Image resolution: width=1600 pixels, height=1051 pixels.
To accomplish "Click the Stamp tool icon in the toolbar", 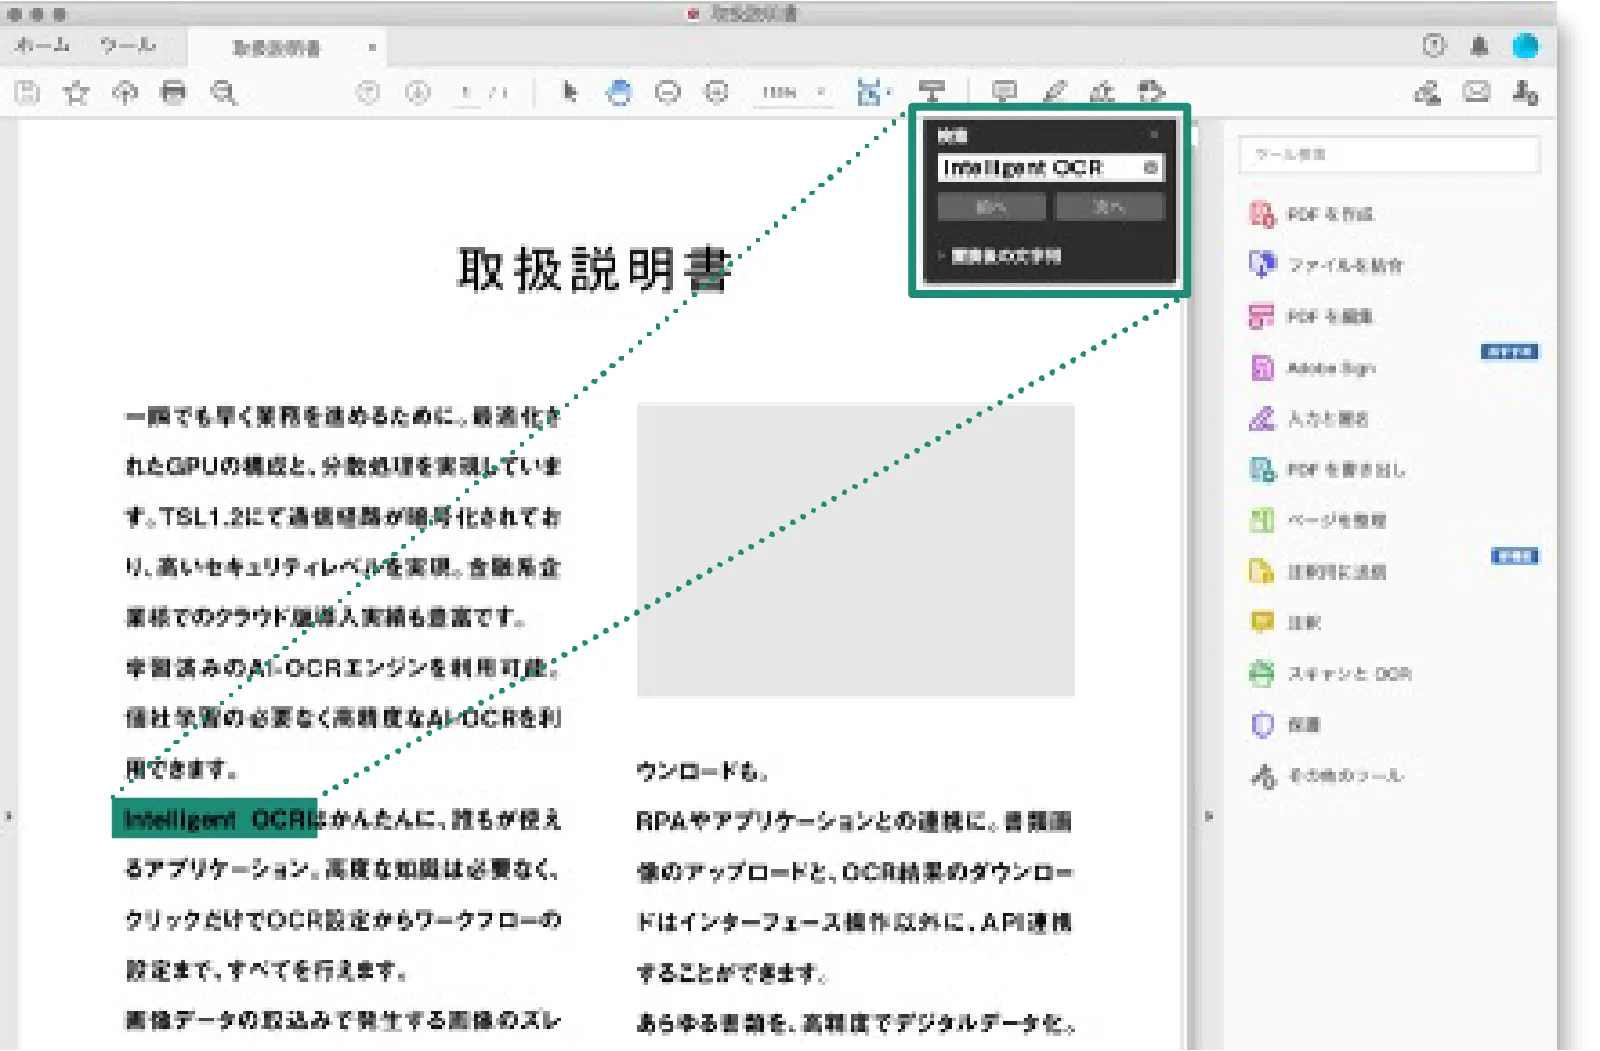I will [1151, 92].
